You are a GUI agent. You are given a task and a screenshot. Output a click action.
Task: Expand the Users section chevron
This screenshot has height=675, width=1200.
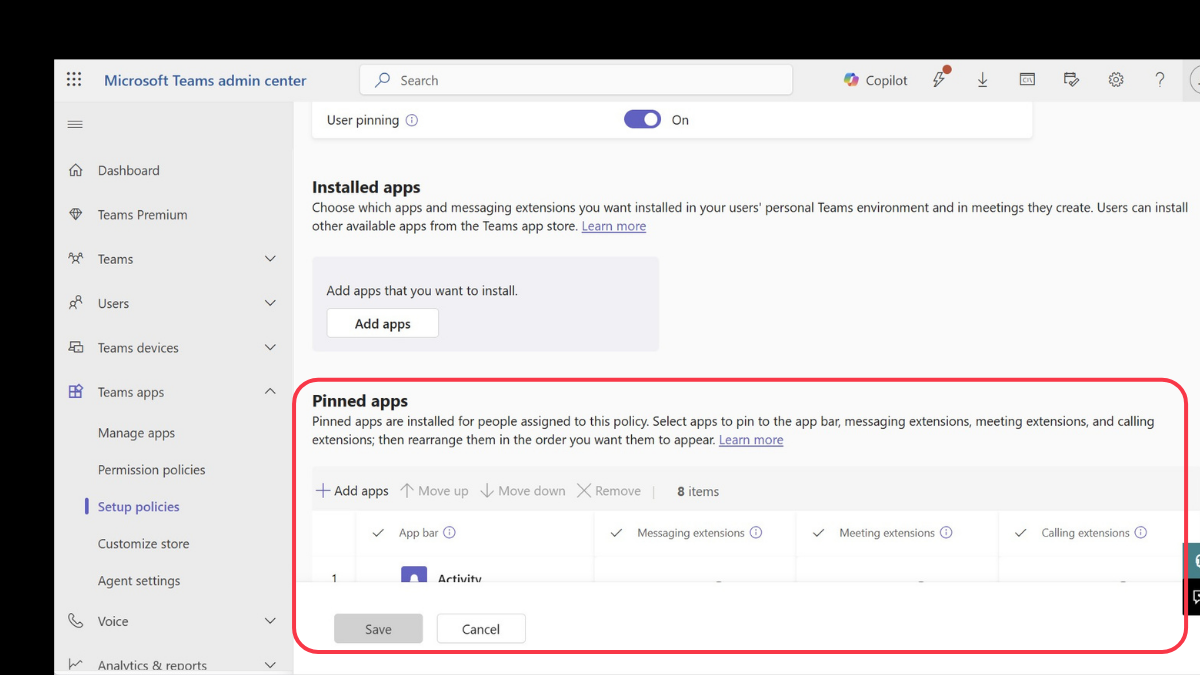270,303
